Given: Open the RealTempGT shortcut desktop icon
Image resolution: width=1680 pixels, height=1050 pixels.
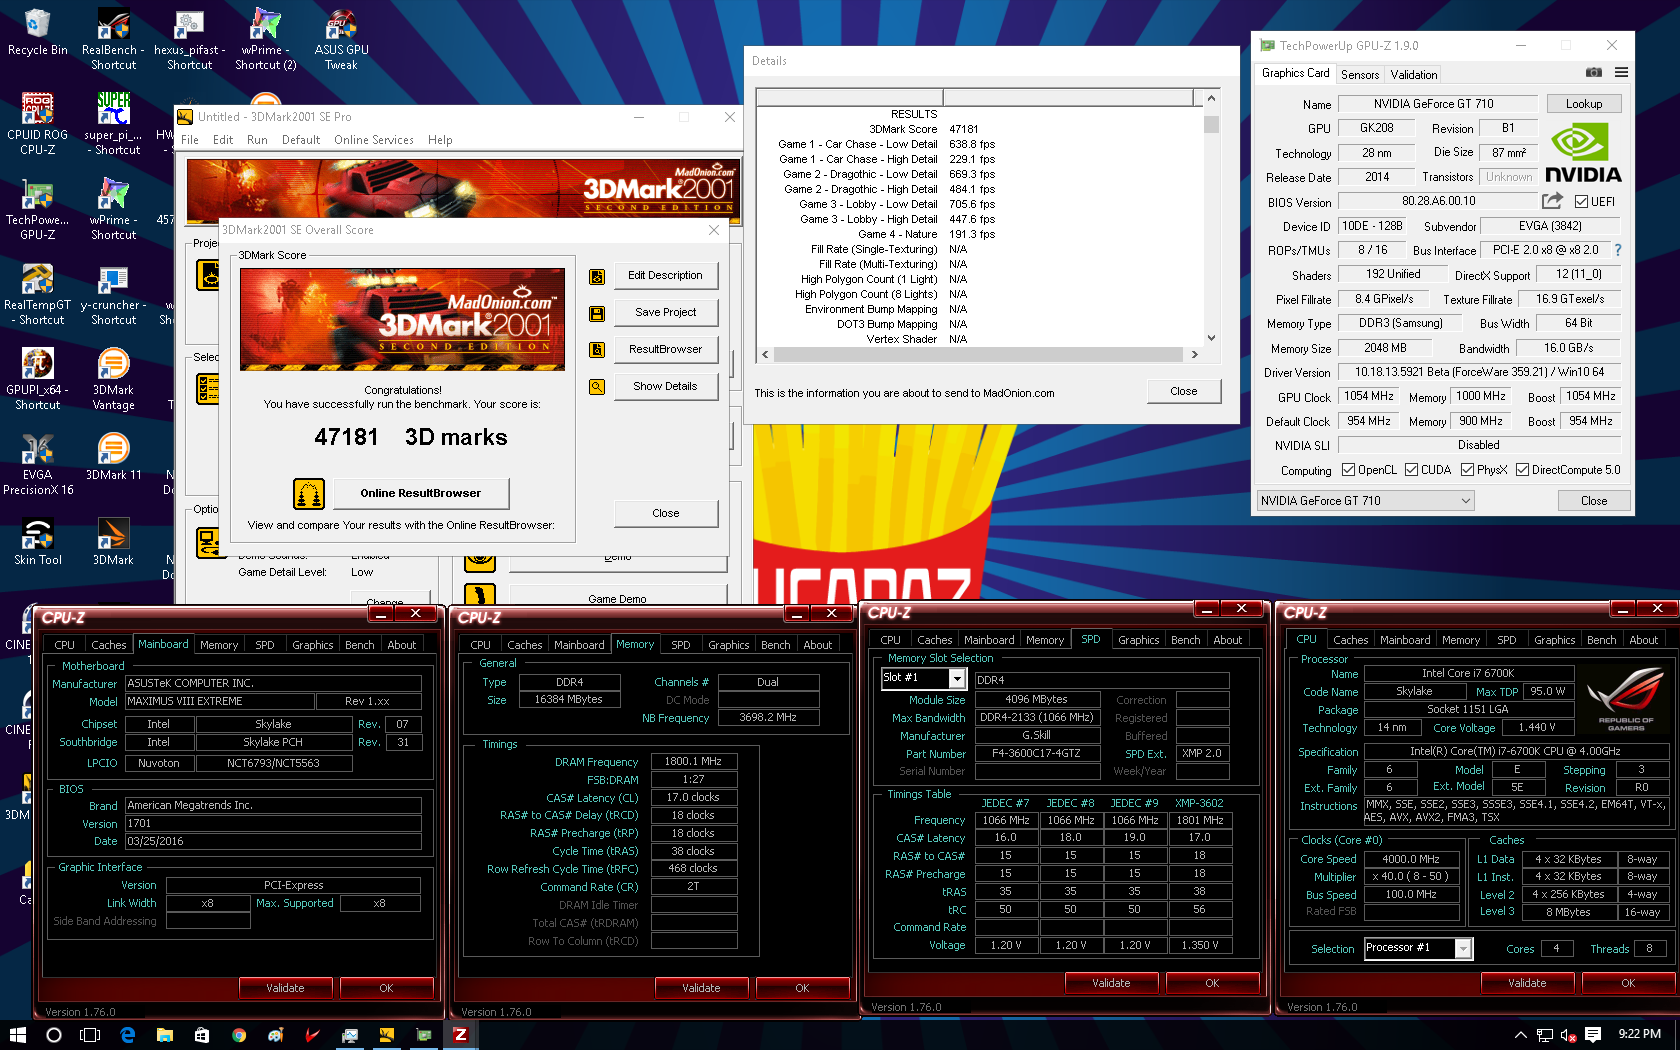Looking at the screenshot, I should [x=38, y=295].
